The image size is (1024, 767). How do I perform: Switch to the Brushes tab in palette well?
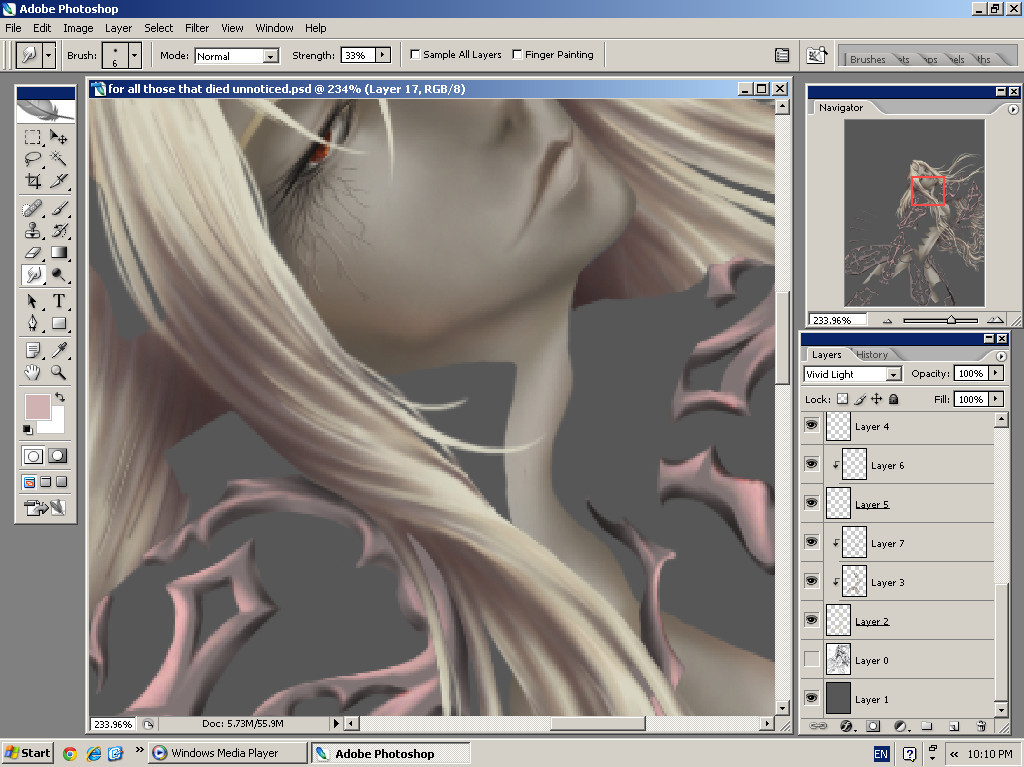867,59
